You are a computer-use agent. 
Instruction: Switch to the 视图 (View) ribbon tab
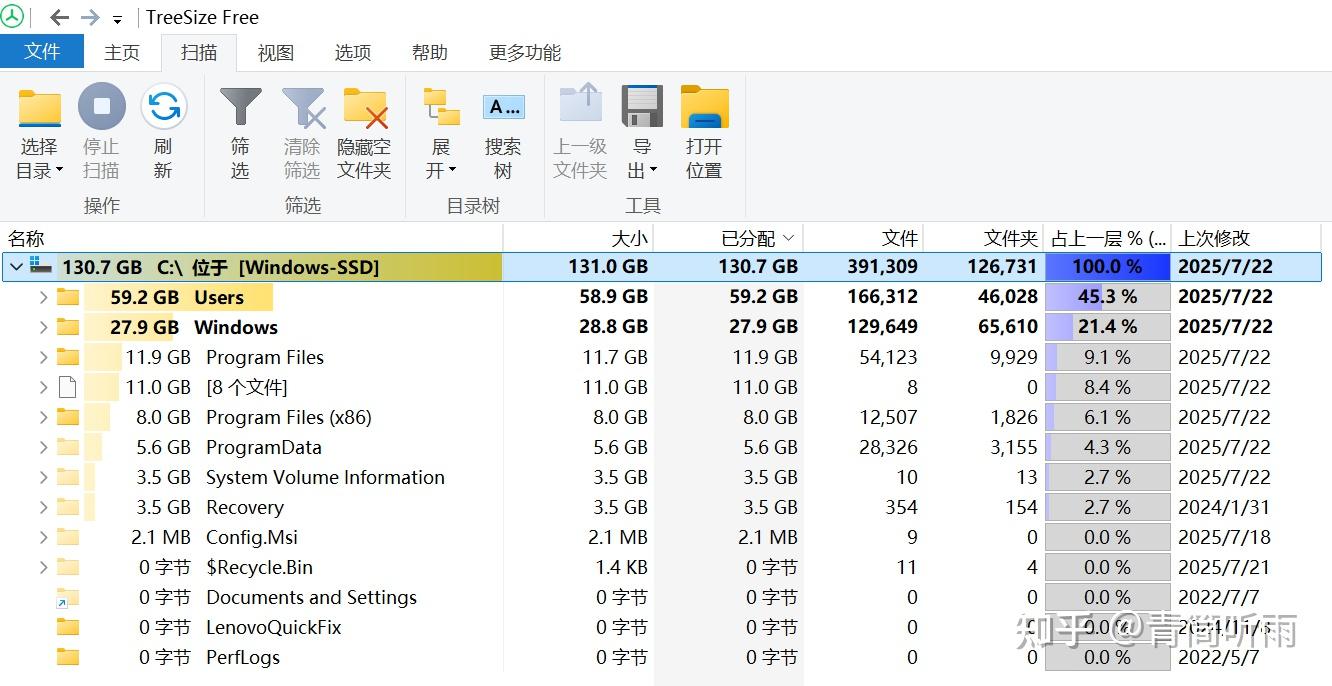click(x=274, y=52)
